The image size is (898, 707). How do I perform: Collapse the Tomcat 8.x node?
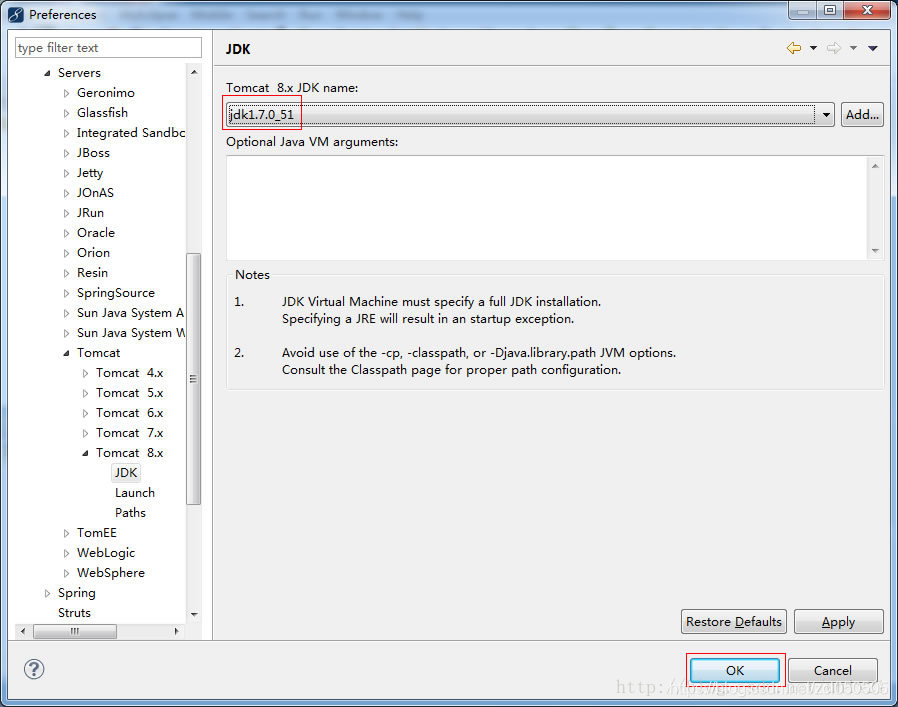85,453
